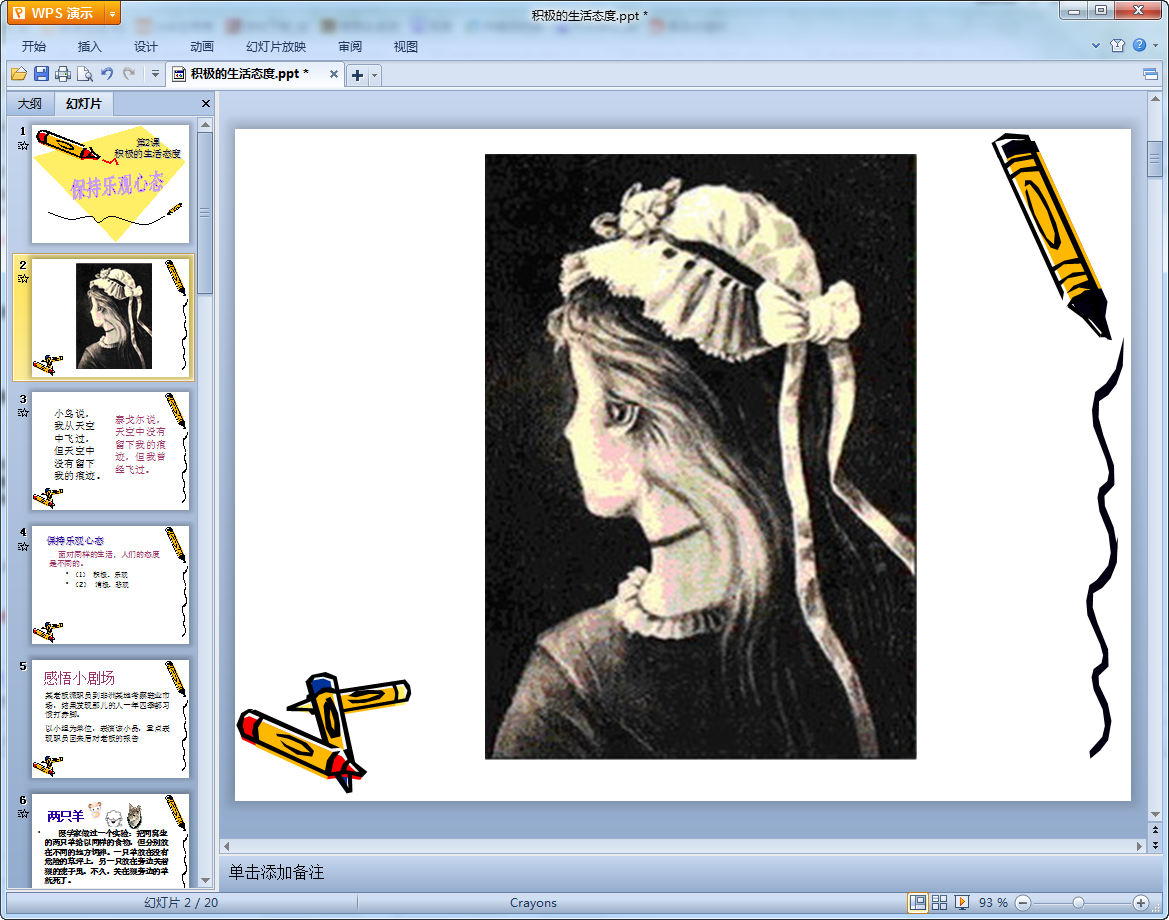1169x920 pixels.
Task: Switch to the 幻灯片 slides tab
Action: pyautogui.click(x=83, y=104)
